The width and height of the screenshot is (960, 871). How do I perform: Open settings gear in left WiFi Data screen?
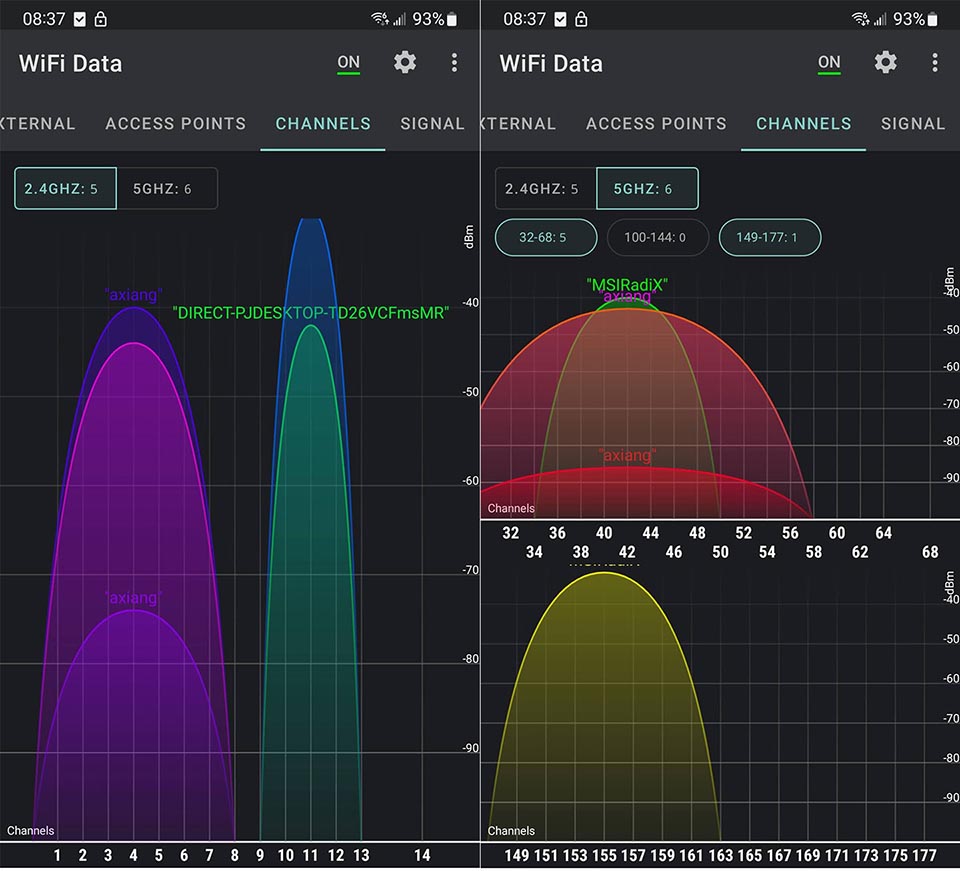pyautogui.click(x=405, y=62)
